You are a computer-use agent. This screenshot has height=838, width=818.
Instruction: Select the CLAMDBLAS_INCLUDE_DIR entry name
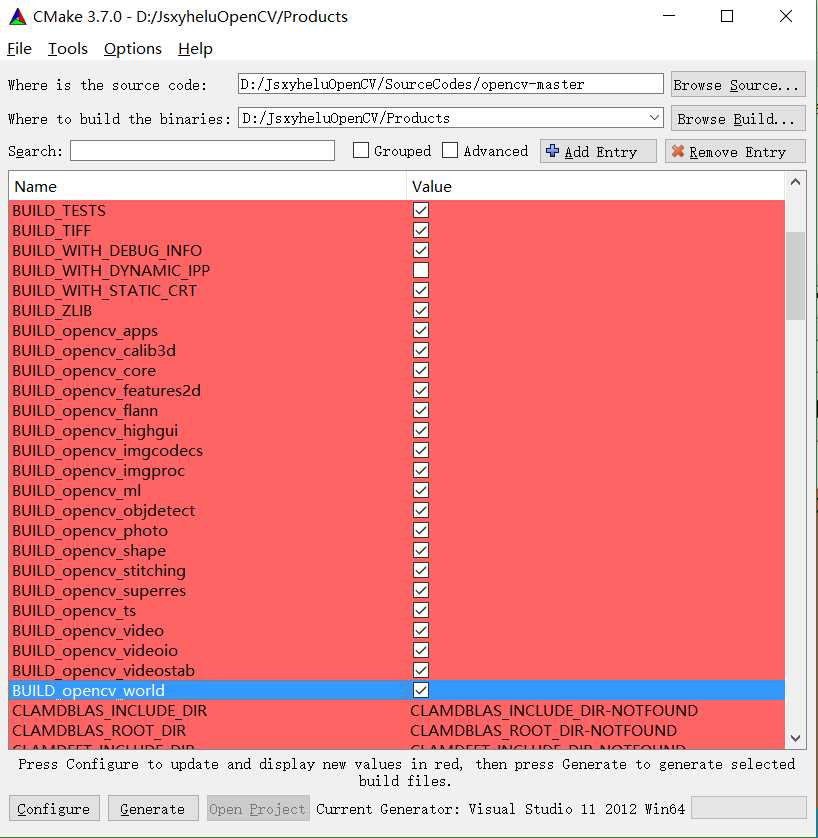click(x=110, y=710)
